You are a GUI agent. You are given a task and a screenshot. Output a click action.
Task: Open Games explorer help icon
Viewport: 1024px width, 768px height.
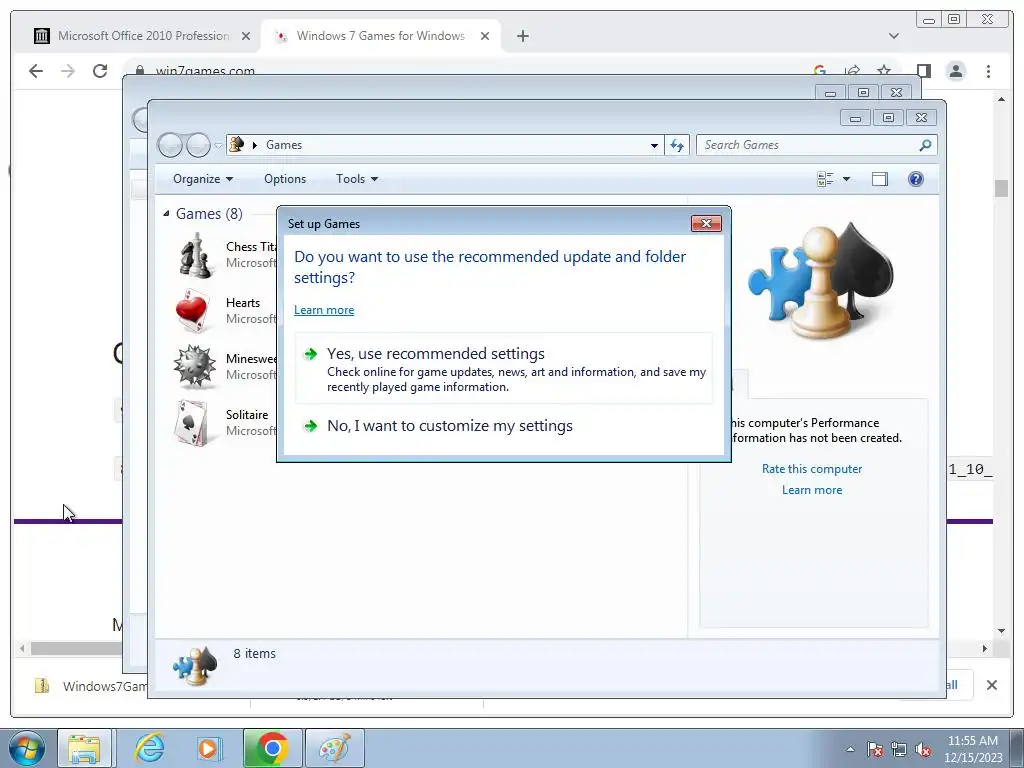(916, 179)
